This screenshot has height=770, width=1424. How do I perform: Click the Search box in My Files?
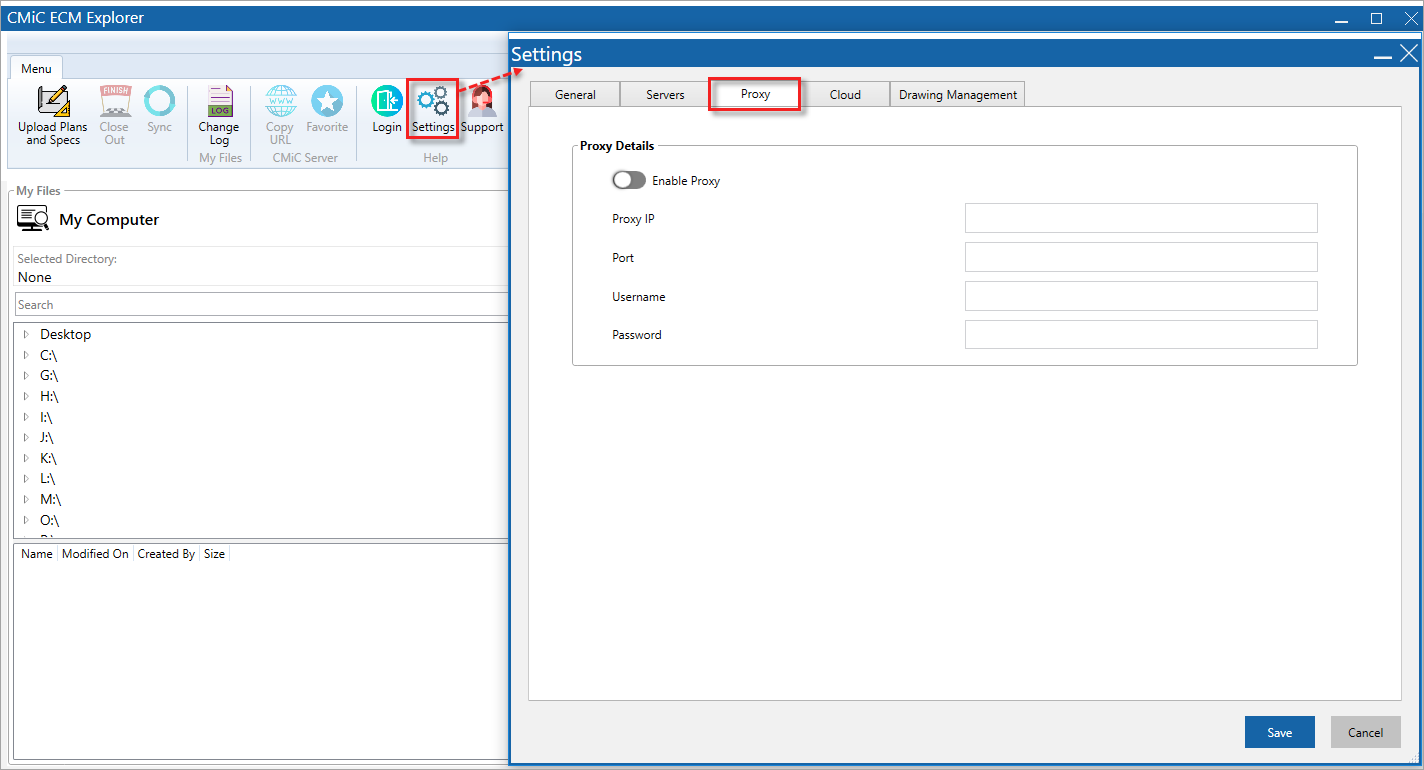pos(262,304)
